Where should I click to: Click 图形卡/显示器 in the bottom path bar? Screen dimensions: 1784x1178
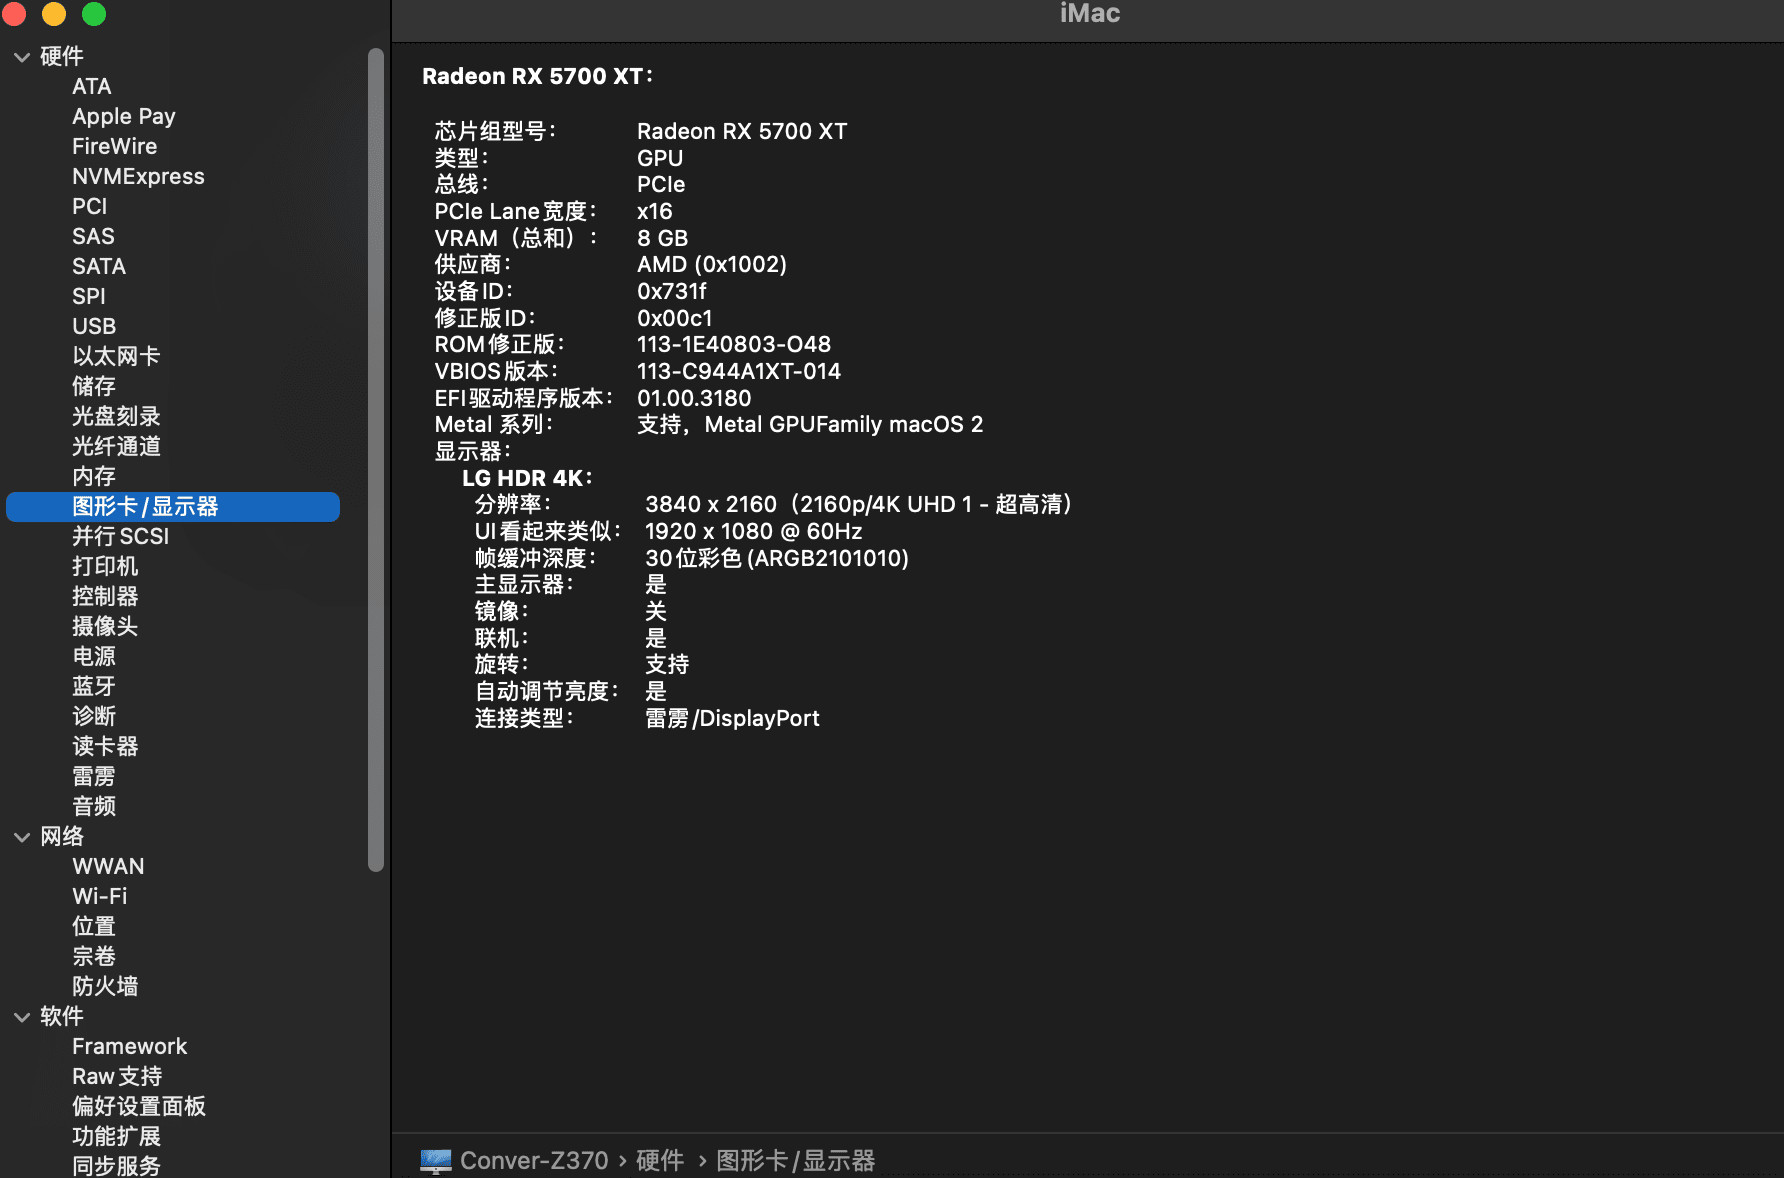(x=795, y=1161)
